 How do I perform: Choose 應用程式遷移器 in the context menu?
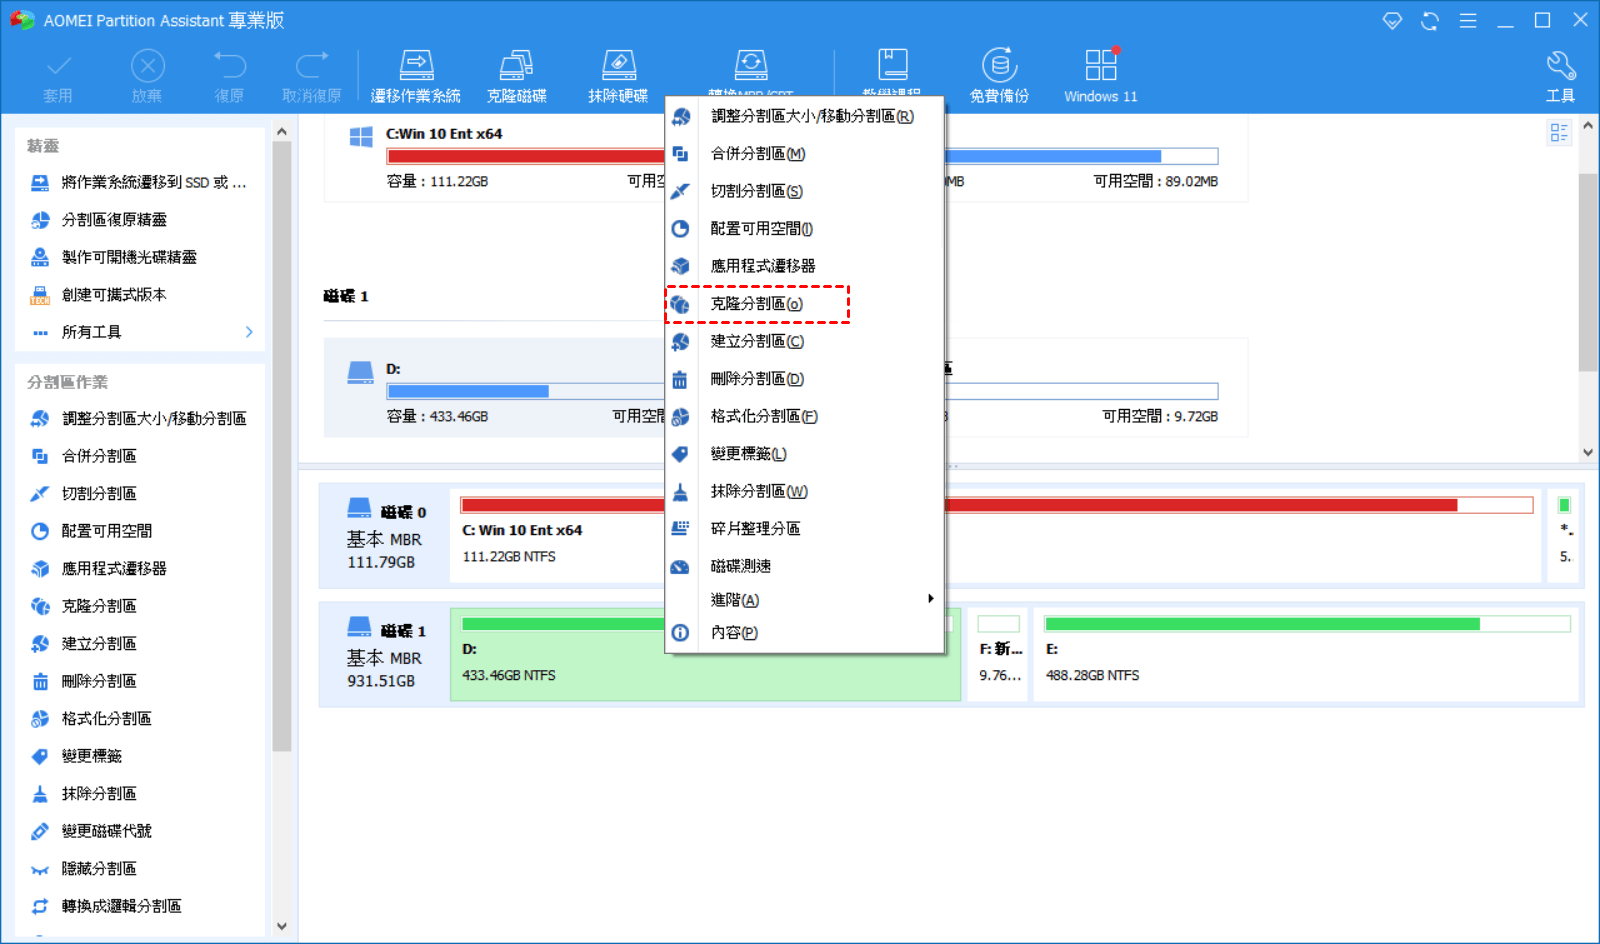pos(805,266)
